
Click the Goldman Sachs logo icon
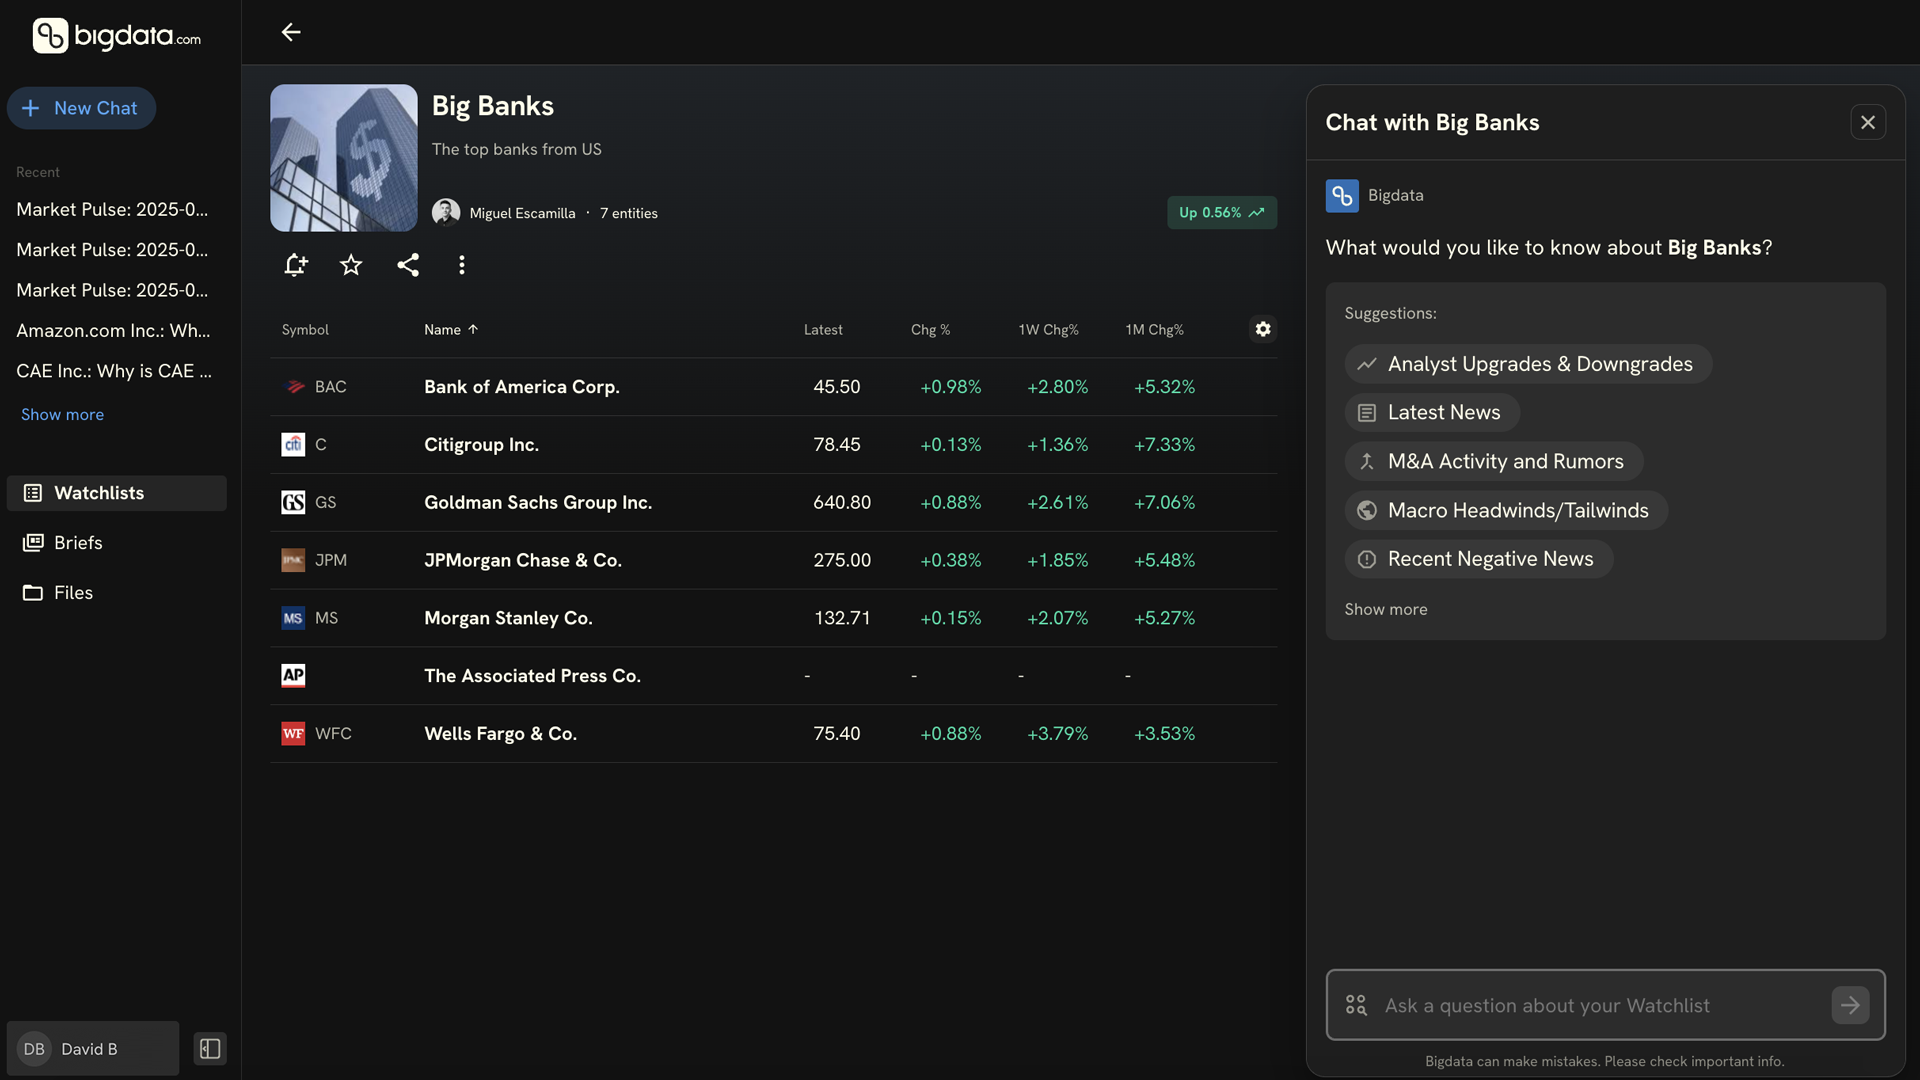pos(293,502)
